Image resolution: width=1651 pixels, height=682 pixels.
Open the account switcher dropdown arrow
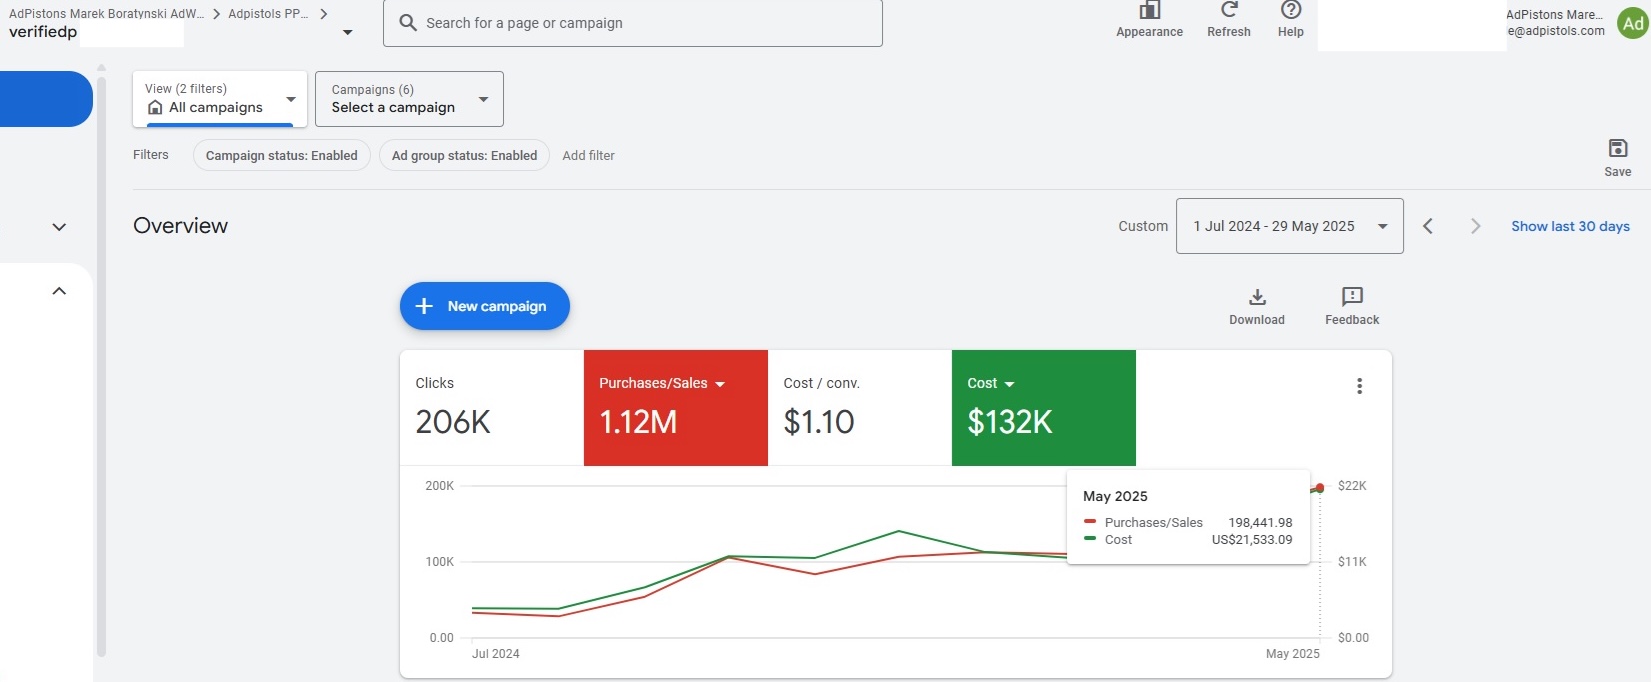(x=347, y=32)
